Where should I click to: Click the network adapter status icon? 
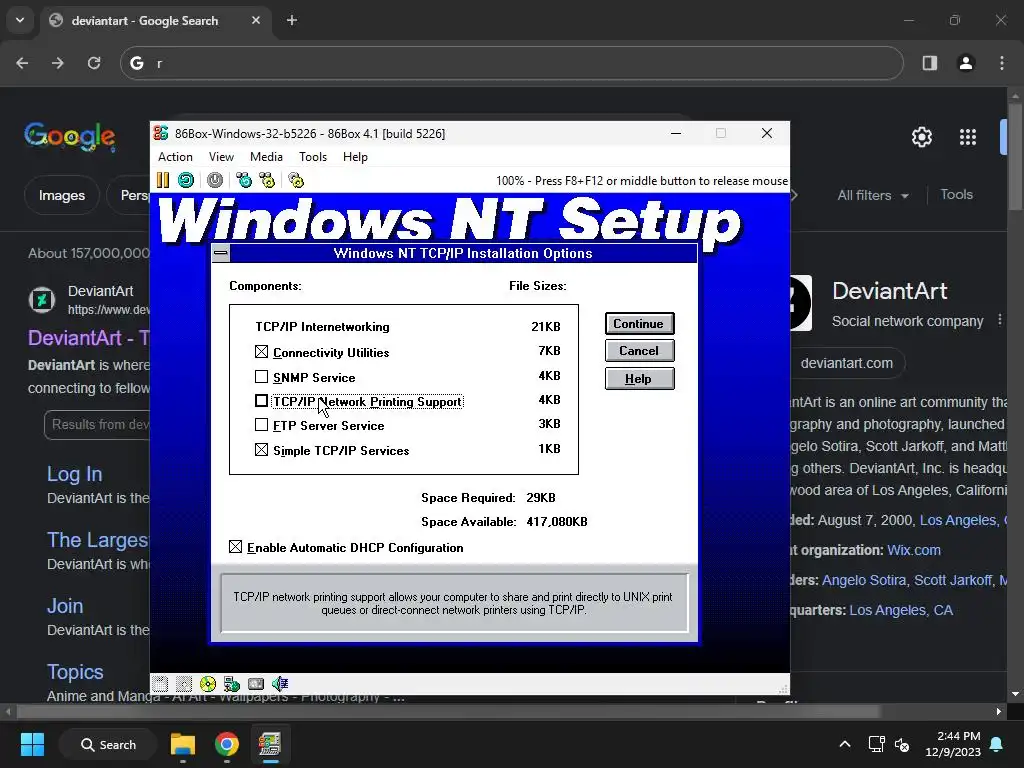pos(232,684)
